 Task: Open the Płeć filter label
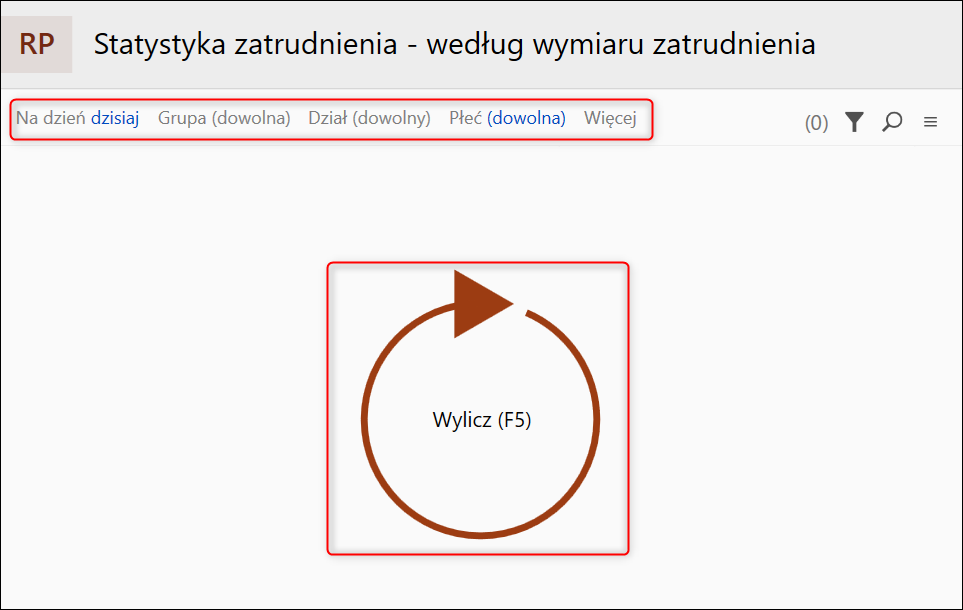[466, 118]
